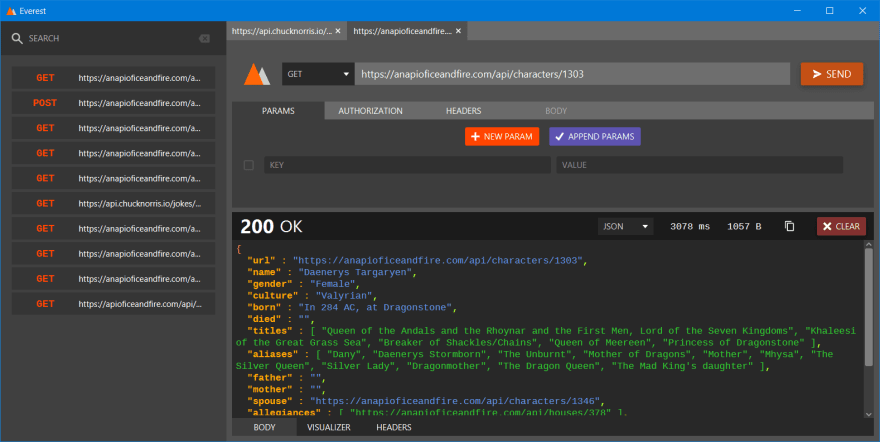Screen dimensions: 880x442
Task: Click the "3078 ms" response time
Action: point(690,226)
